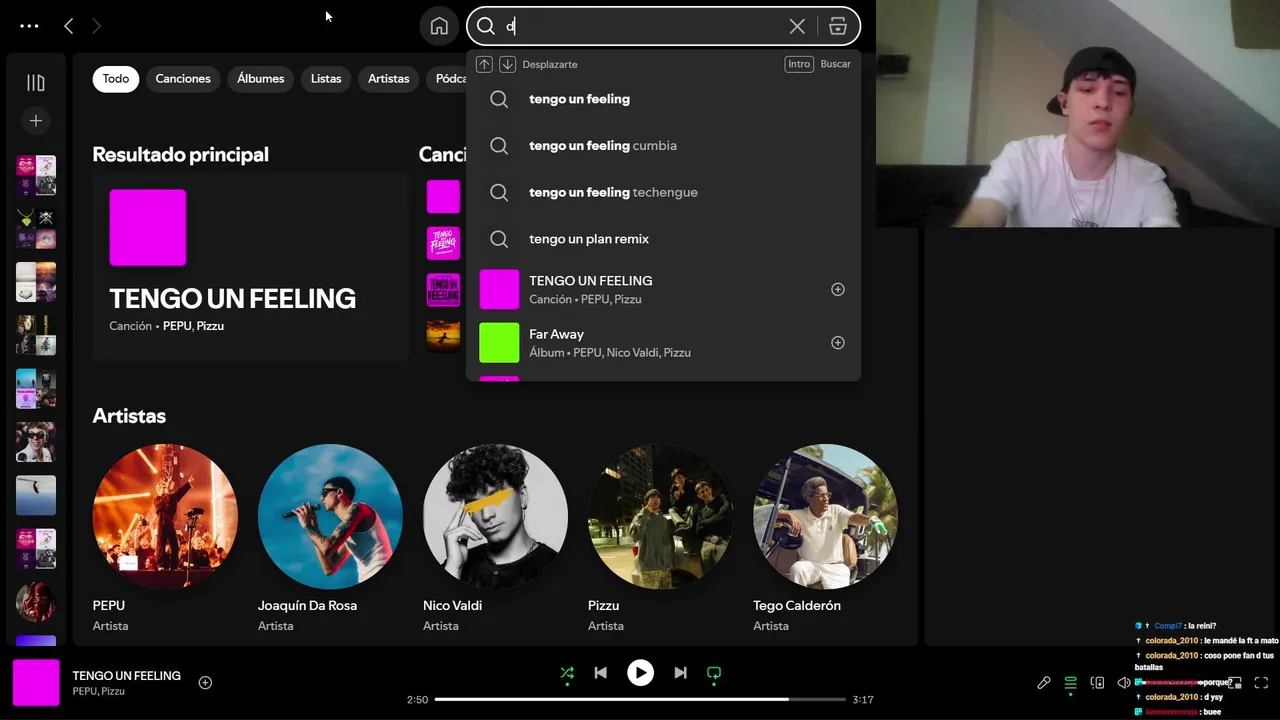Screen dimensions: 1280x720
Task: Click the Intro Buscar hint
Action: [818, 64]
